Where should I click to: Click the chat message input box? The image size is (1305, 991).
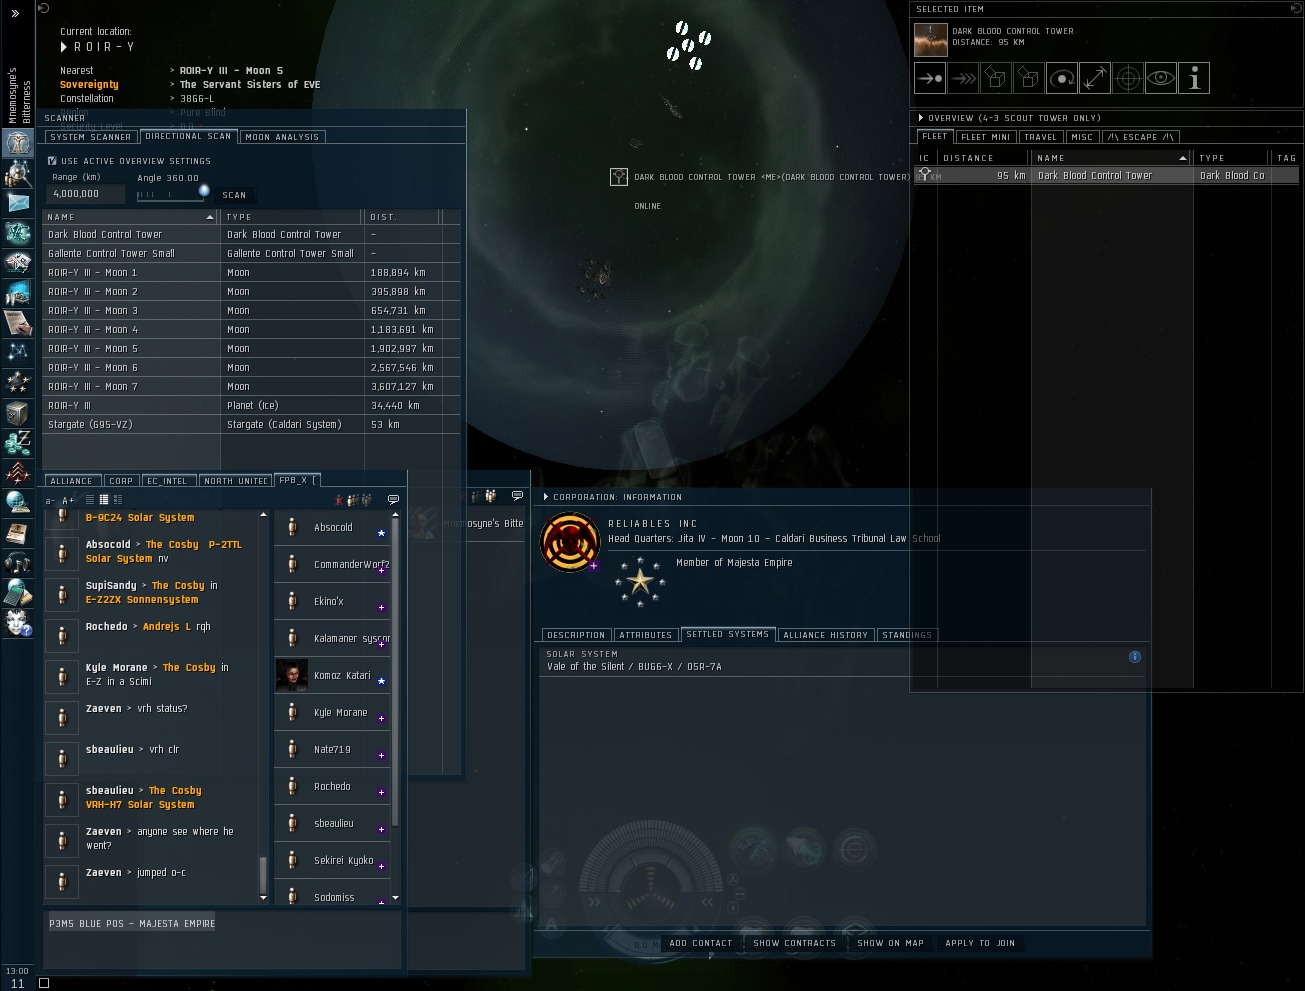222,939
